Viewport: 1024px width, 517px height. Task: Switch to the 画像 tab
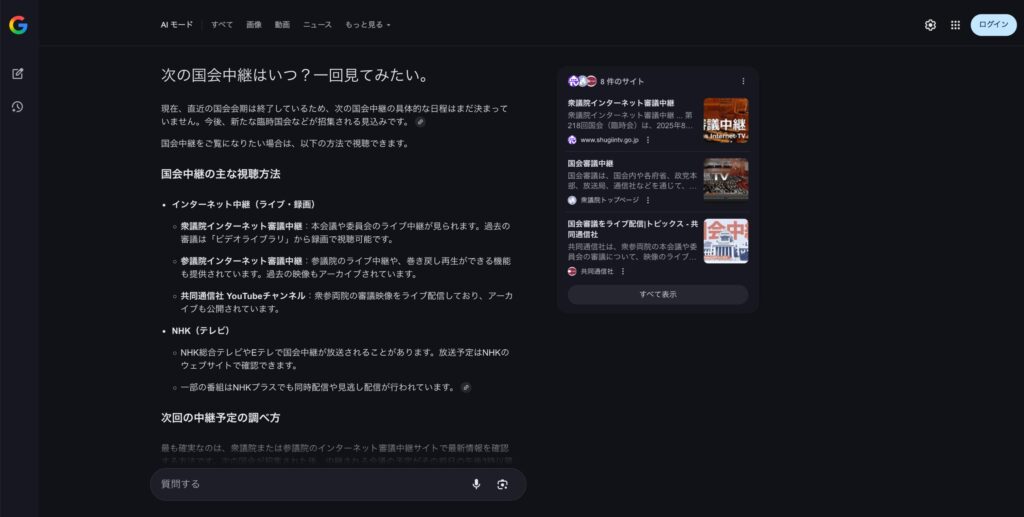254,25
